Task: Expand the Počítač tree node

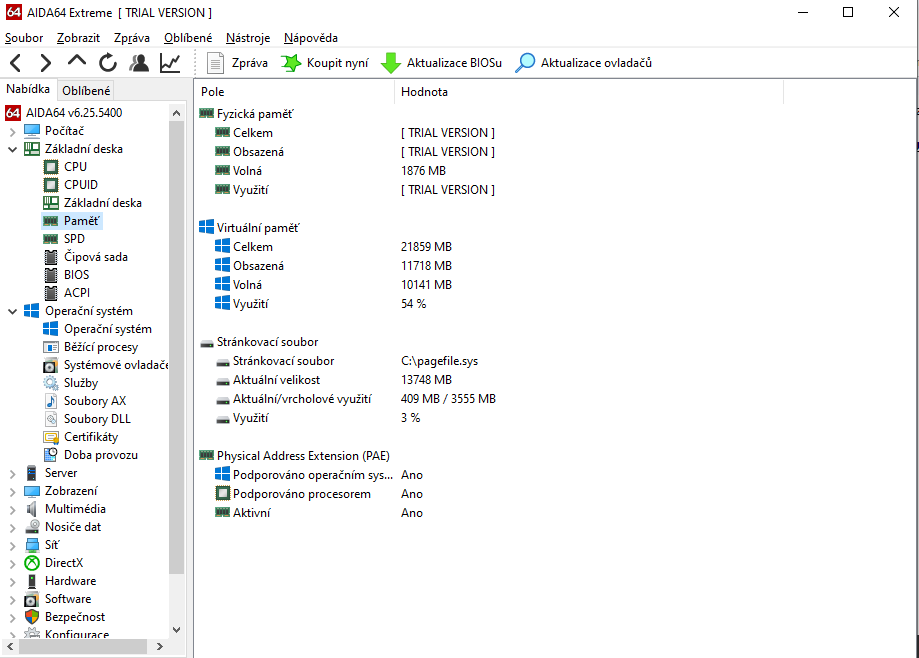Action: [x=12, y=131]
